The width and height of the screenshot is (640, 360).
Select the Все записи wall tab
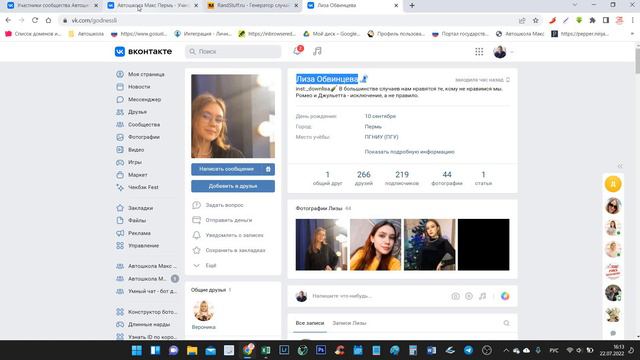click(x=310, y=323)
